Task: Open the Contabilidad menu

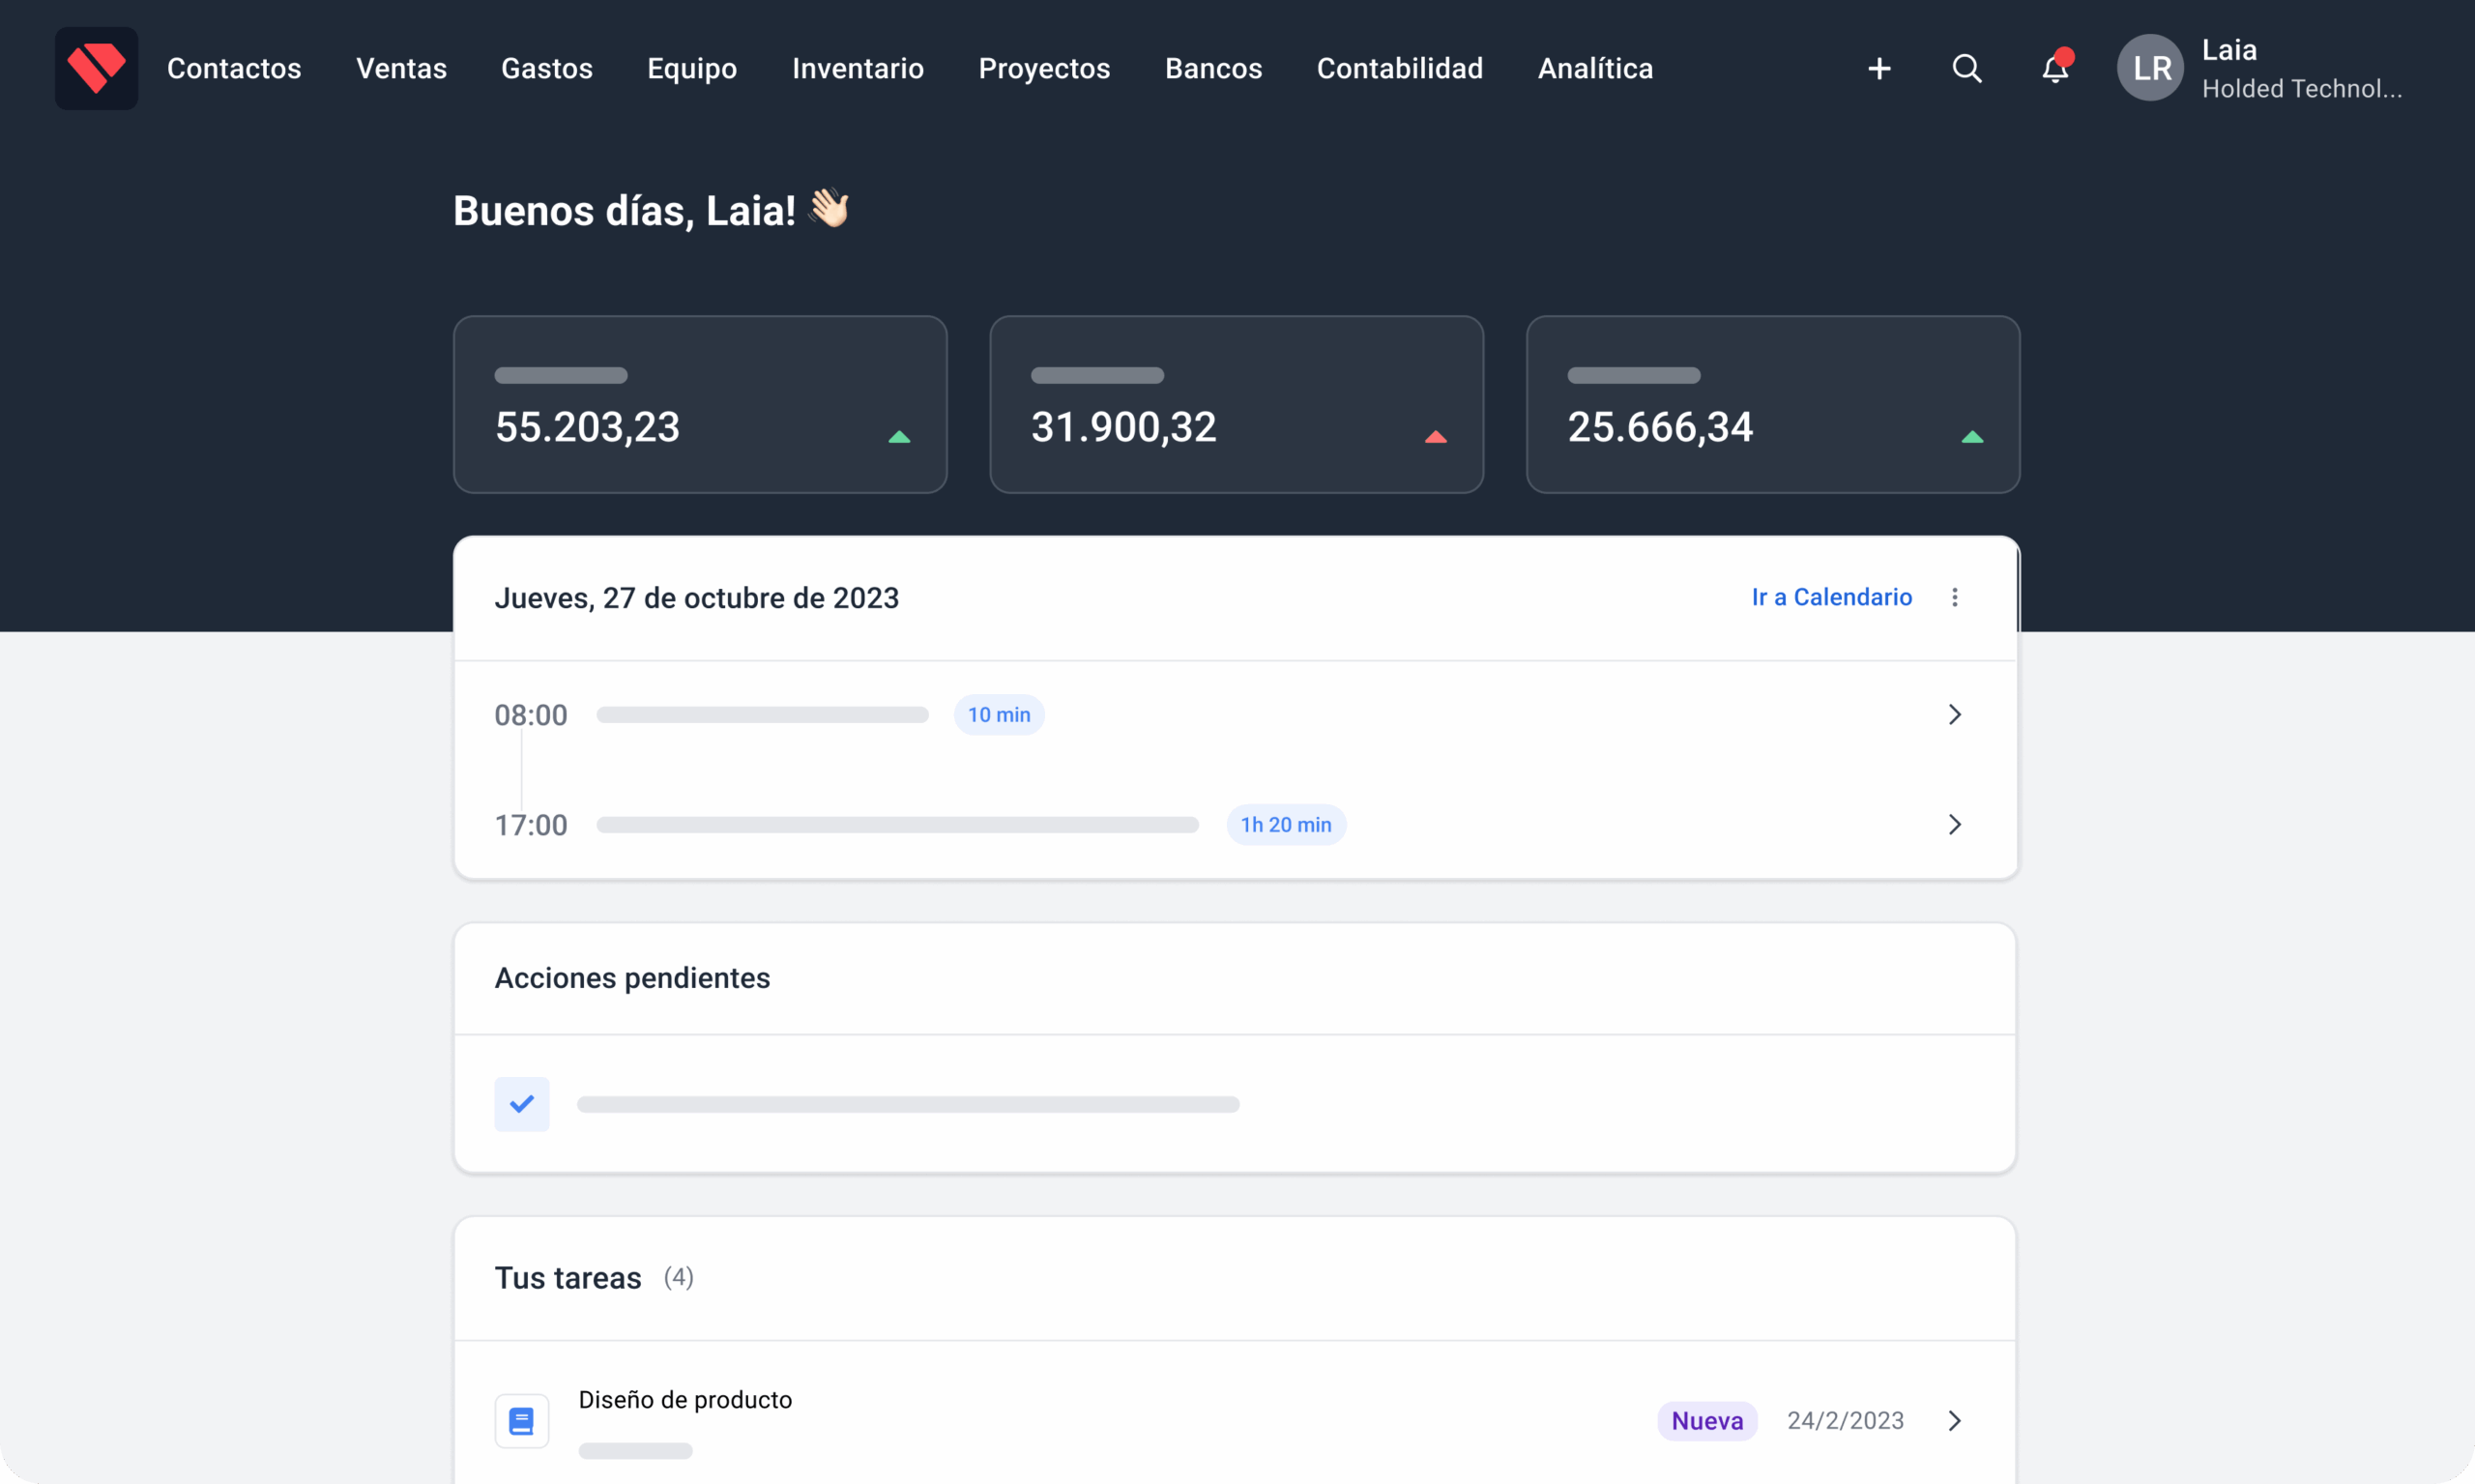Action: pyautogui.click(x=1399, y=68)
